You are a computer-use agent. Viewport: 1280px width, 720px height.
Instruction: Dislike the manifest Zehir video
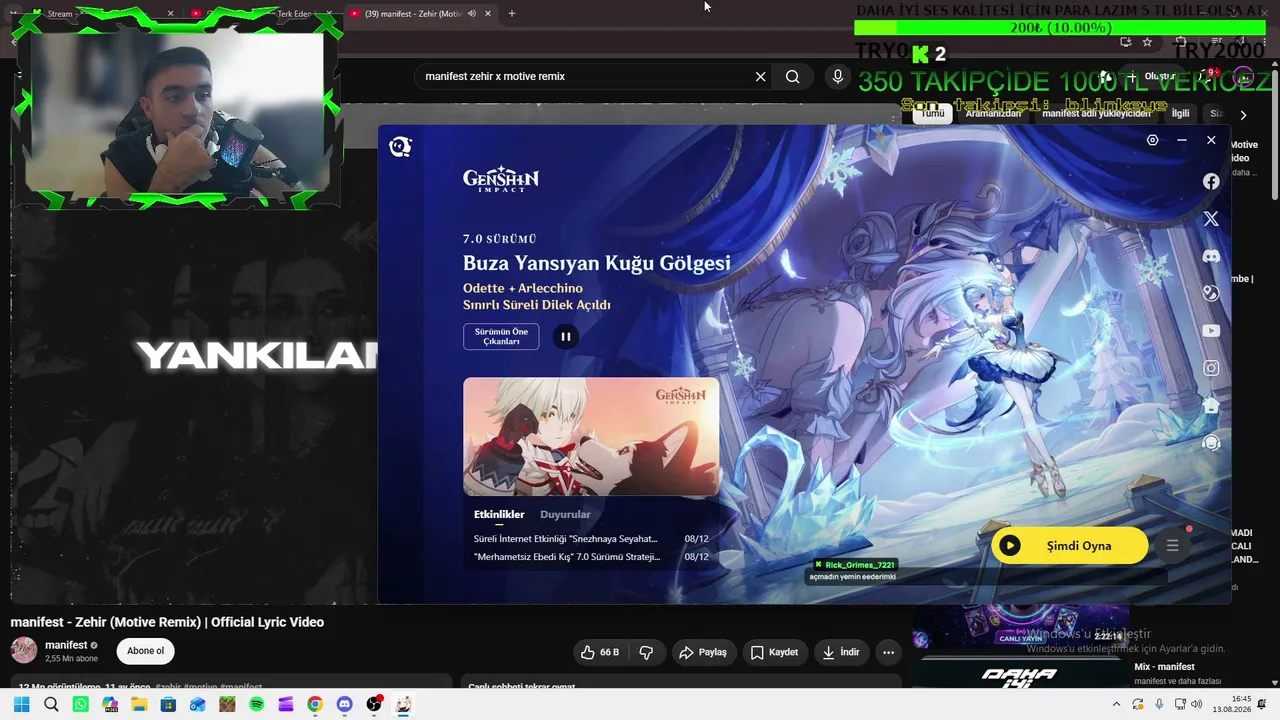646,652
